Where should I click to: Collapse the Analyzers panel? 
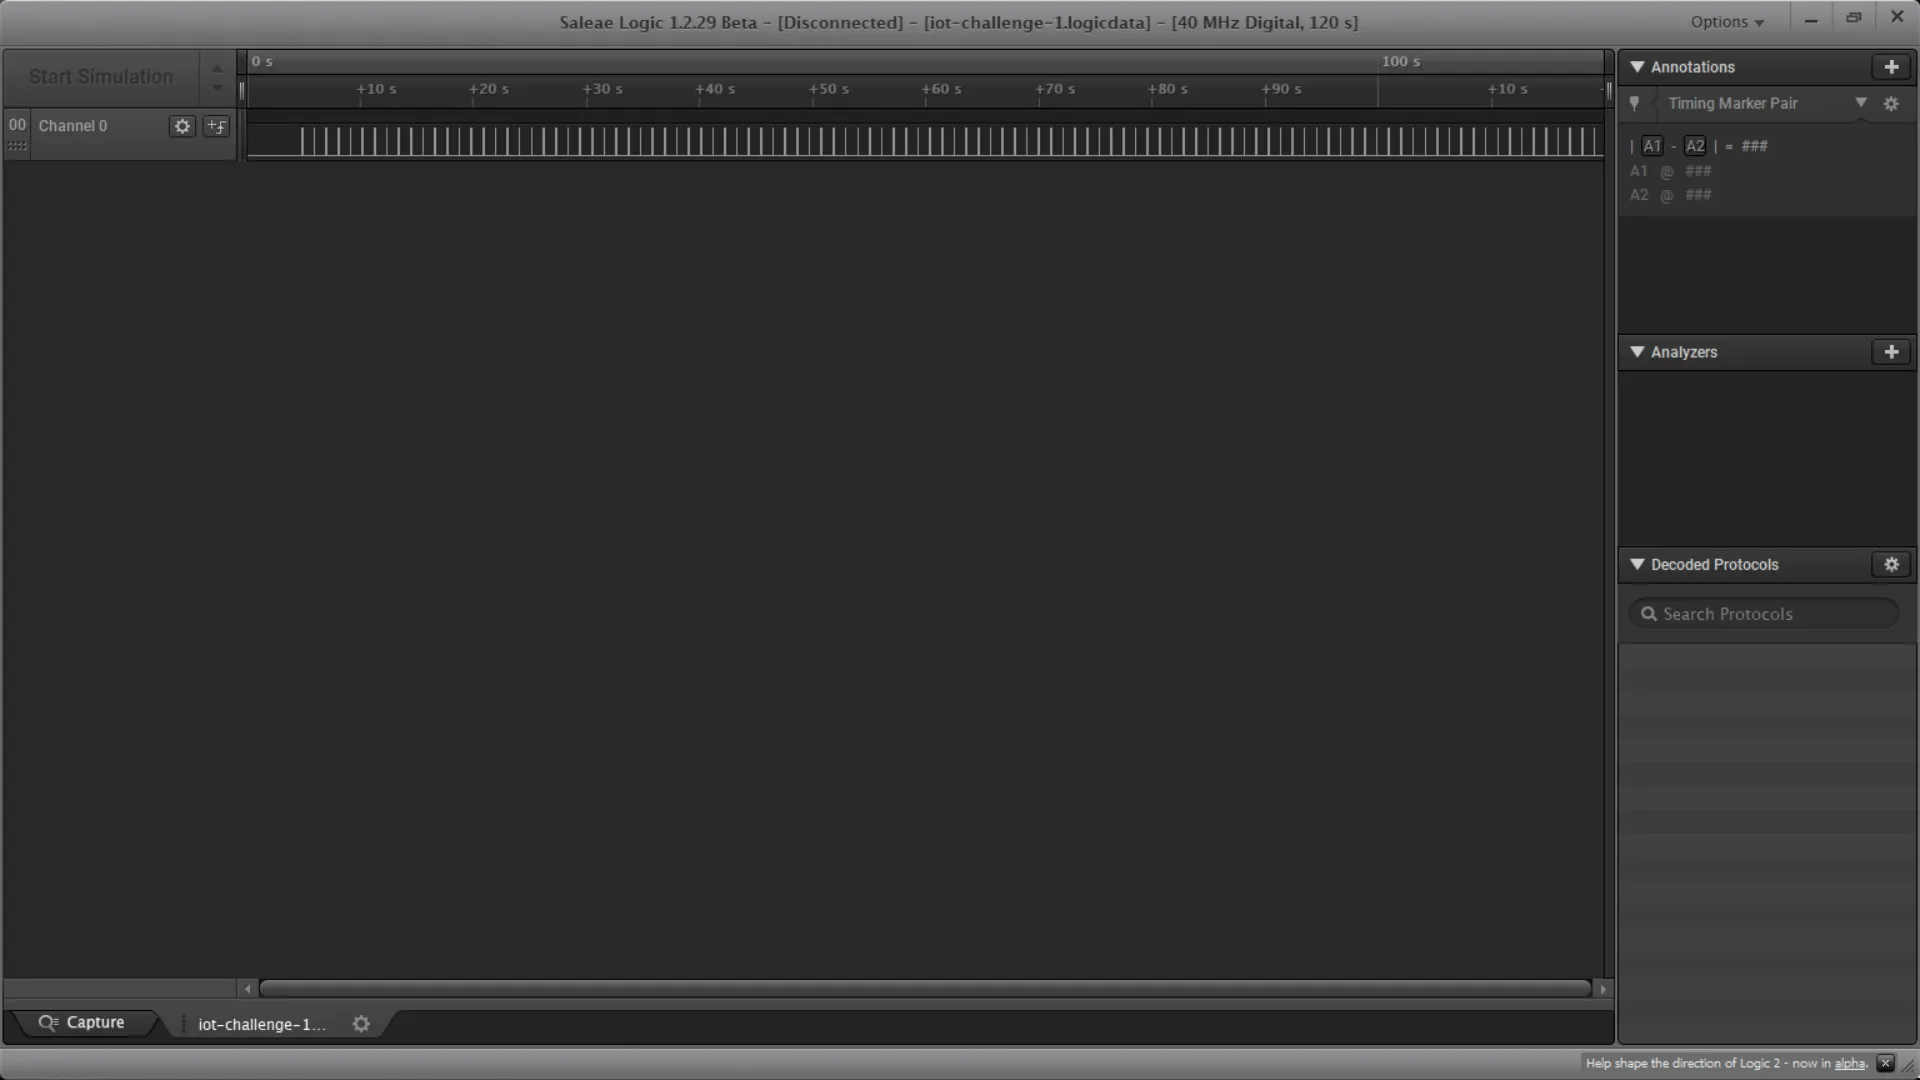pyautogui.click(x=1637, y=352)
